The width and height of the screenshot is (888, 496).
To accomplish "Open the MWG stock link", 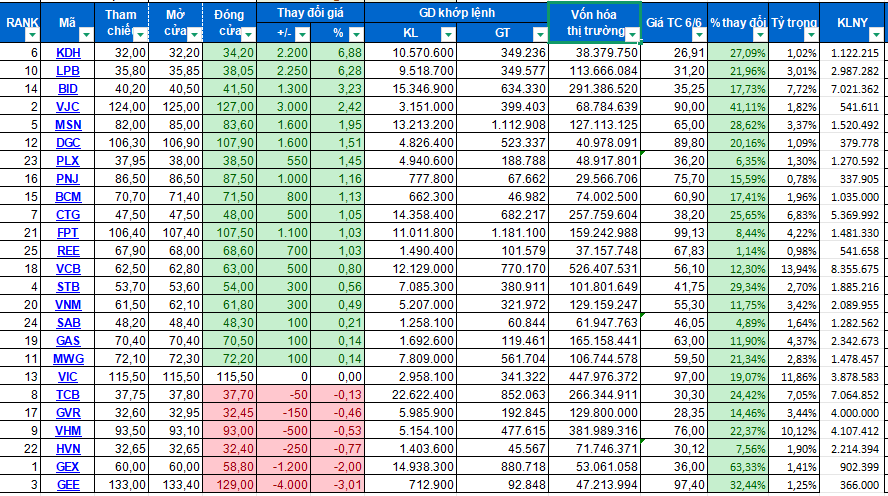I will pos(69,359).
